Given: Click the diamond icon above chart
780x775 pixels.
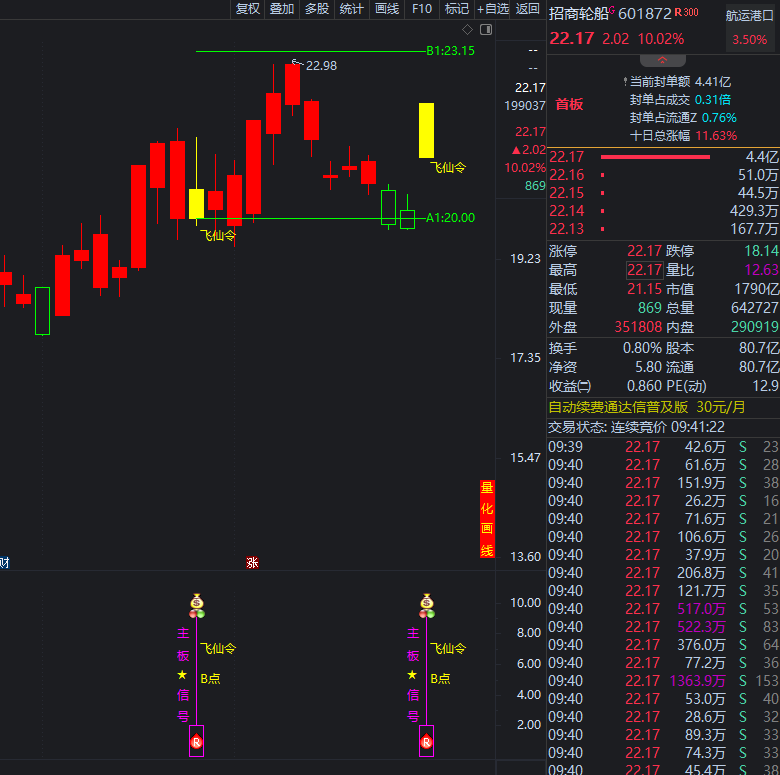Looking at the screenshot, I should (467, 30).
